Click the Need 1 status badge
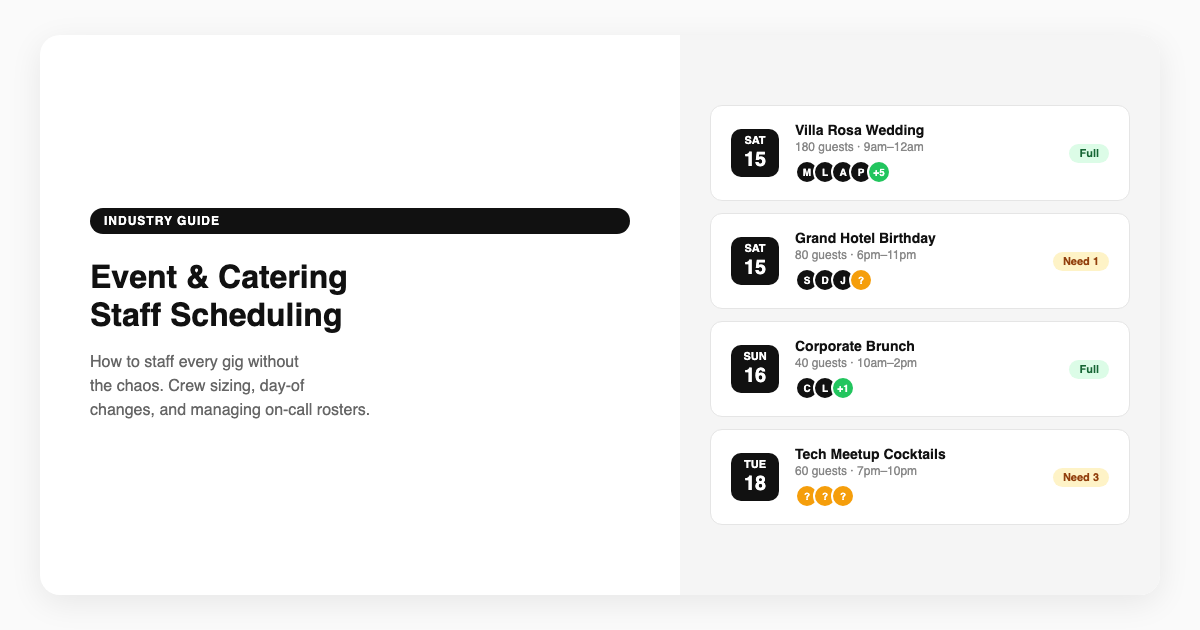This screenshot has height=630, width=1200. point(1080,261)
